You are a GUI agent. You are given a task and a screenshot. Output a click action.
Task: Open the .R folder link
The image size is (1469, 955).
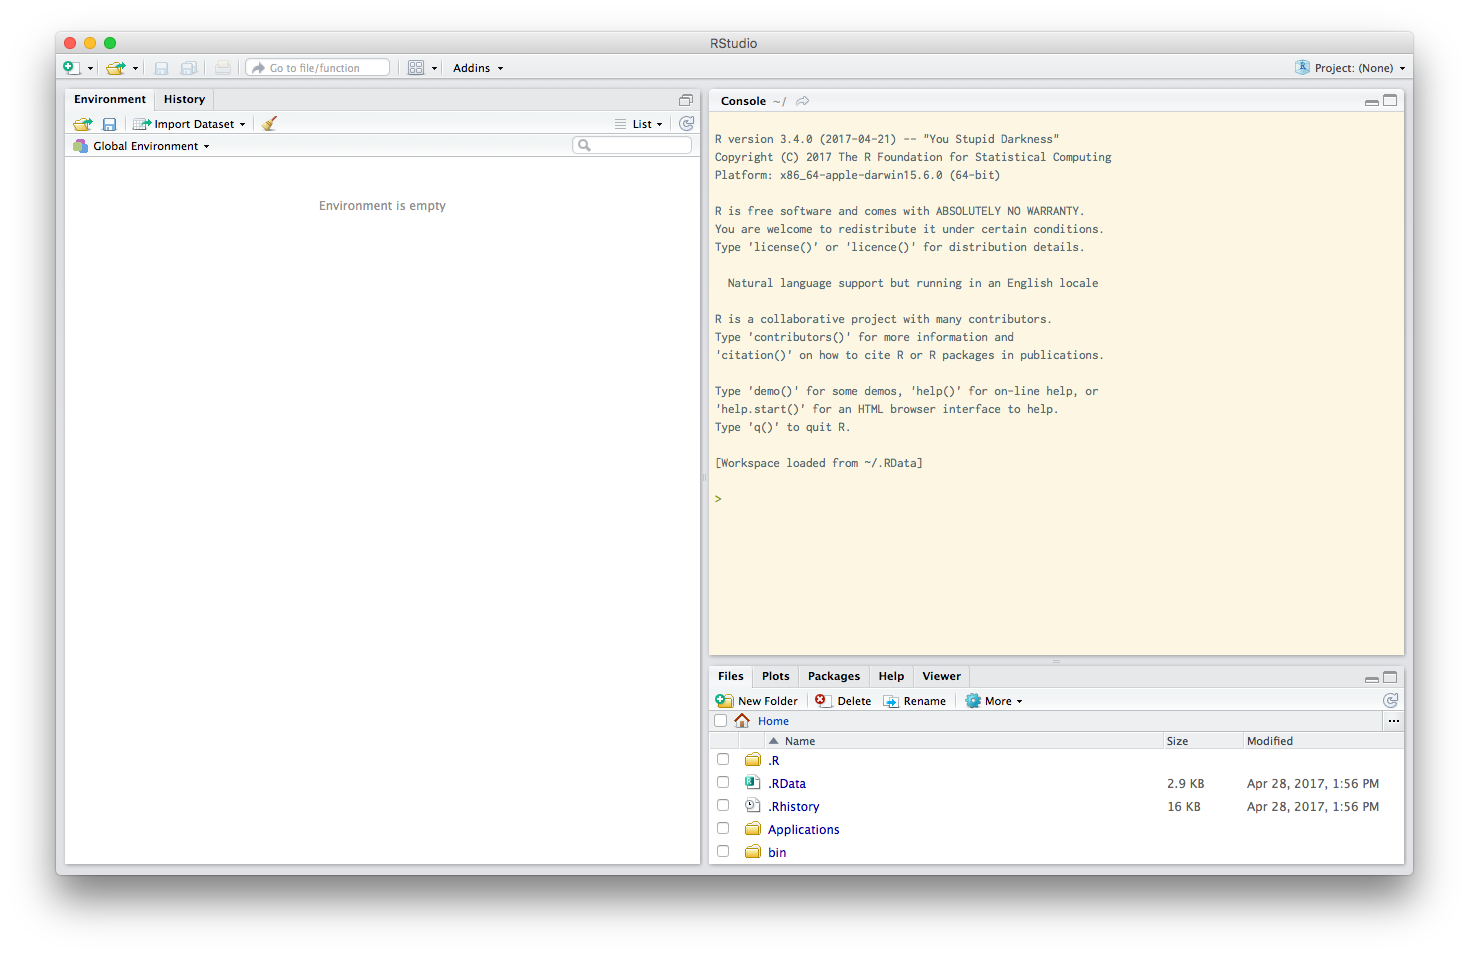(774, 761)
